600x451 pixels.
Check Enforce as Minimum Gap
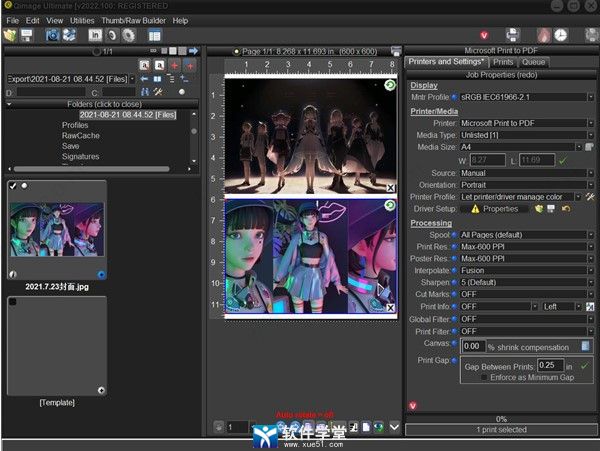click(x=484, y=378)
